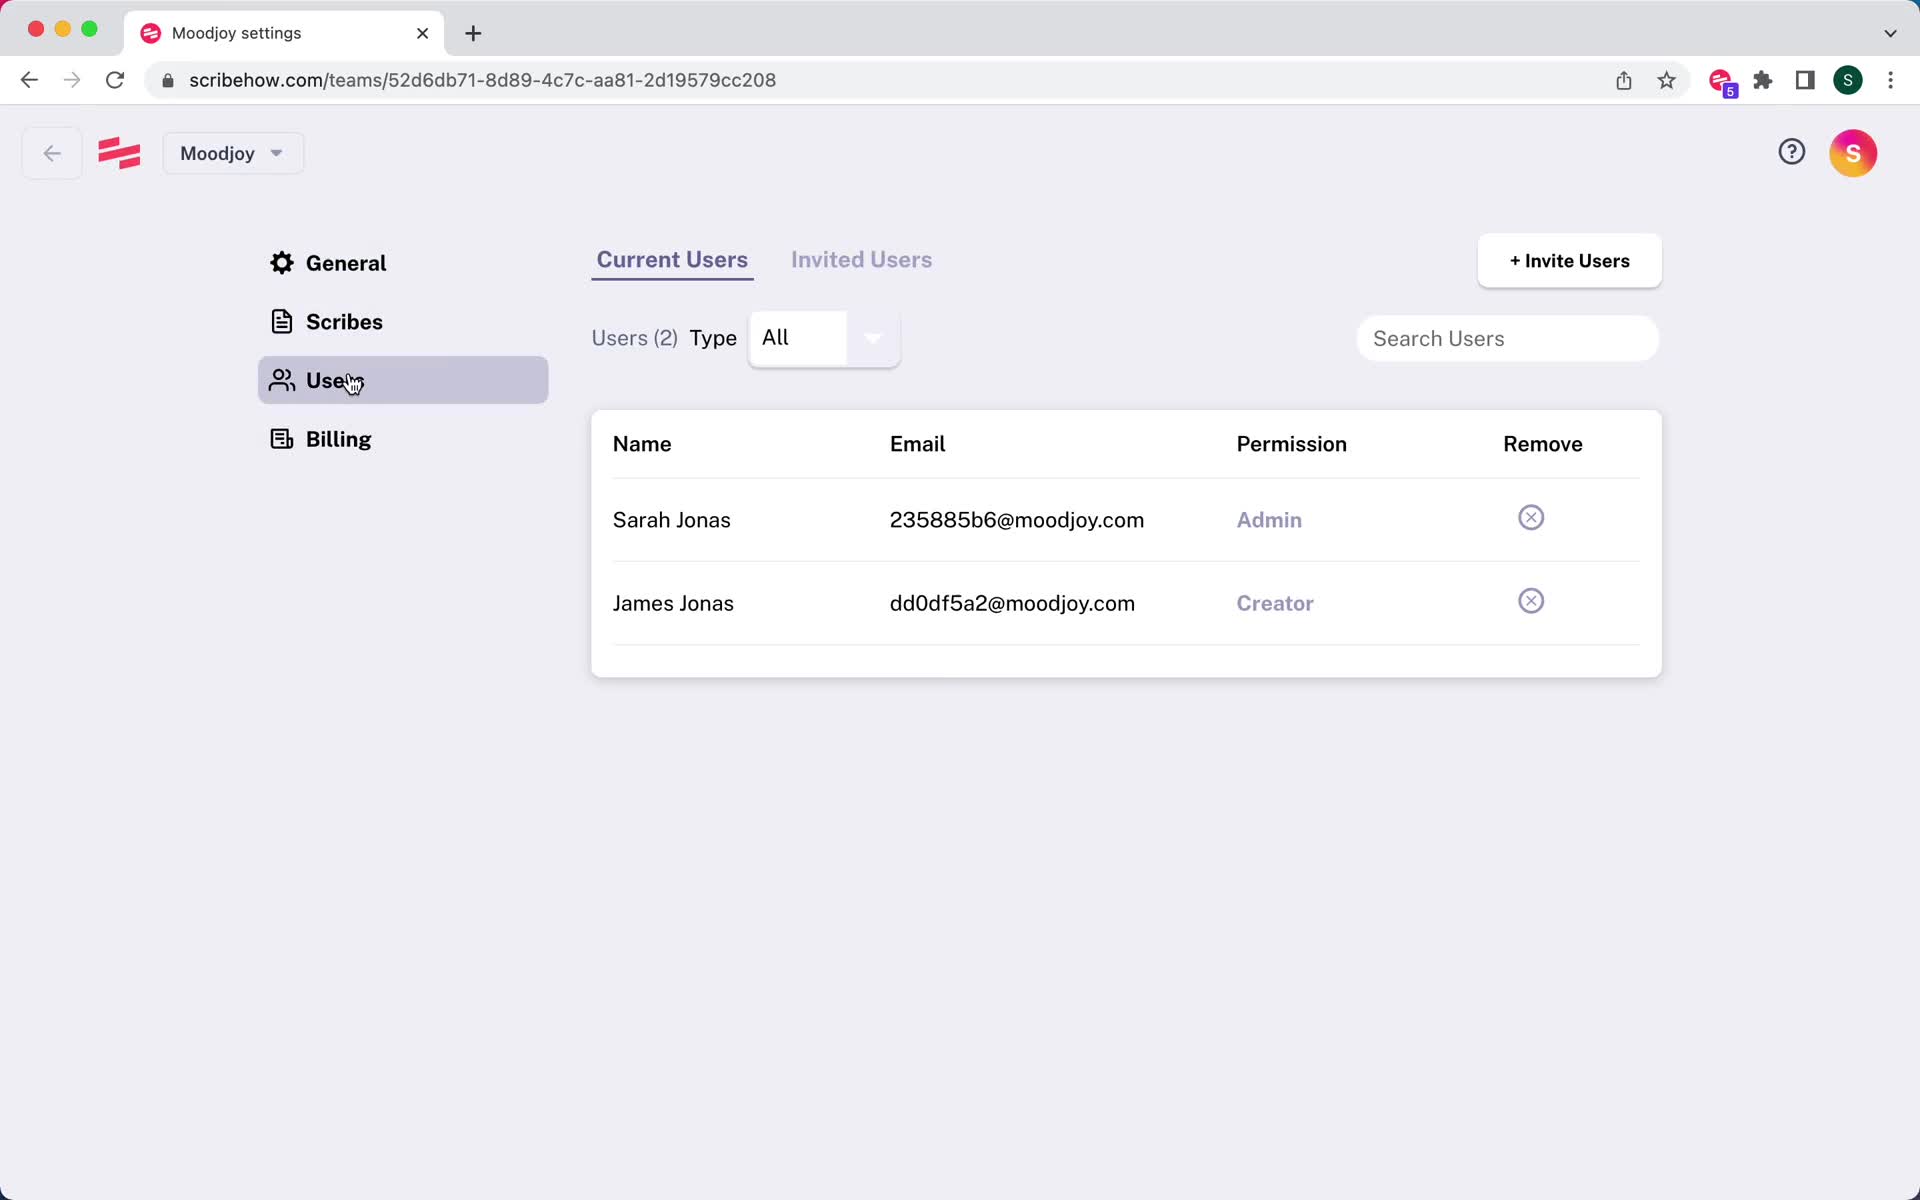
Task: Click remove icon for Sarah Jonas
Action: [x=1532, y=516]
